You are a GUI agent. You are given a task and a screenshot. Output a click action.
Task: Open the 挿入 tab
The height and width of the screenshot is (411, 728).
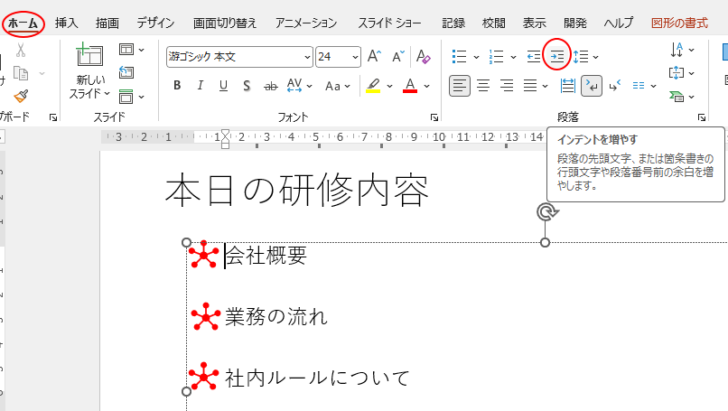coord(66,23)
